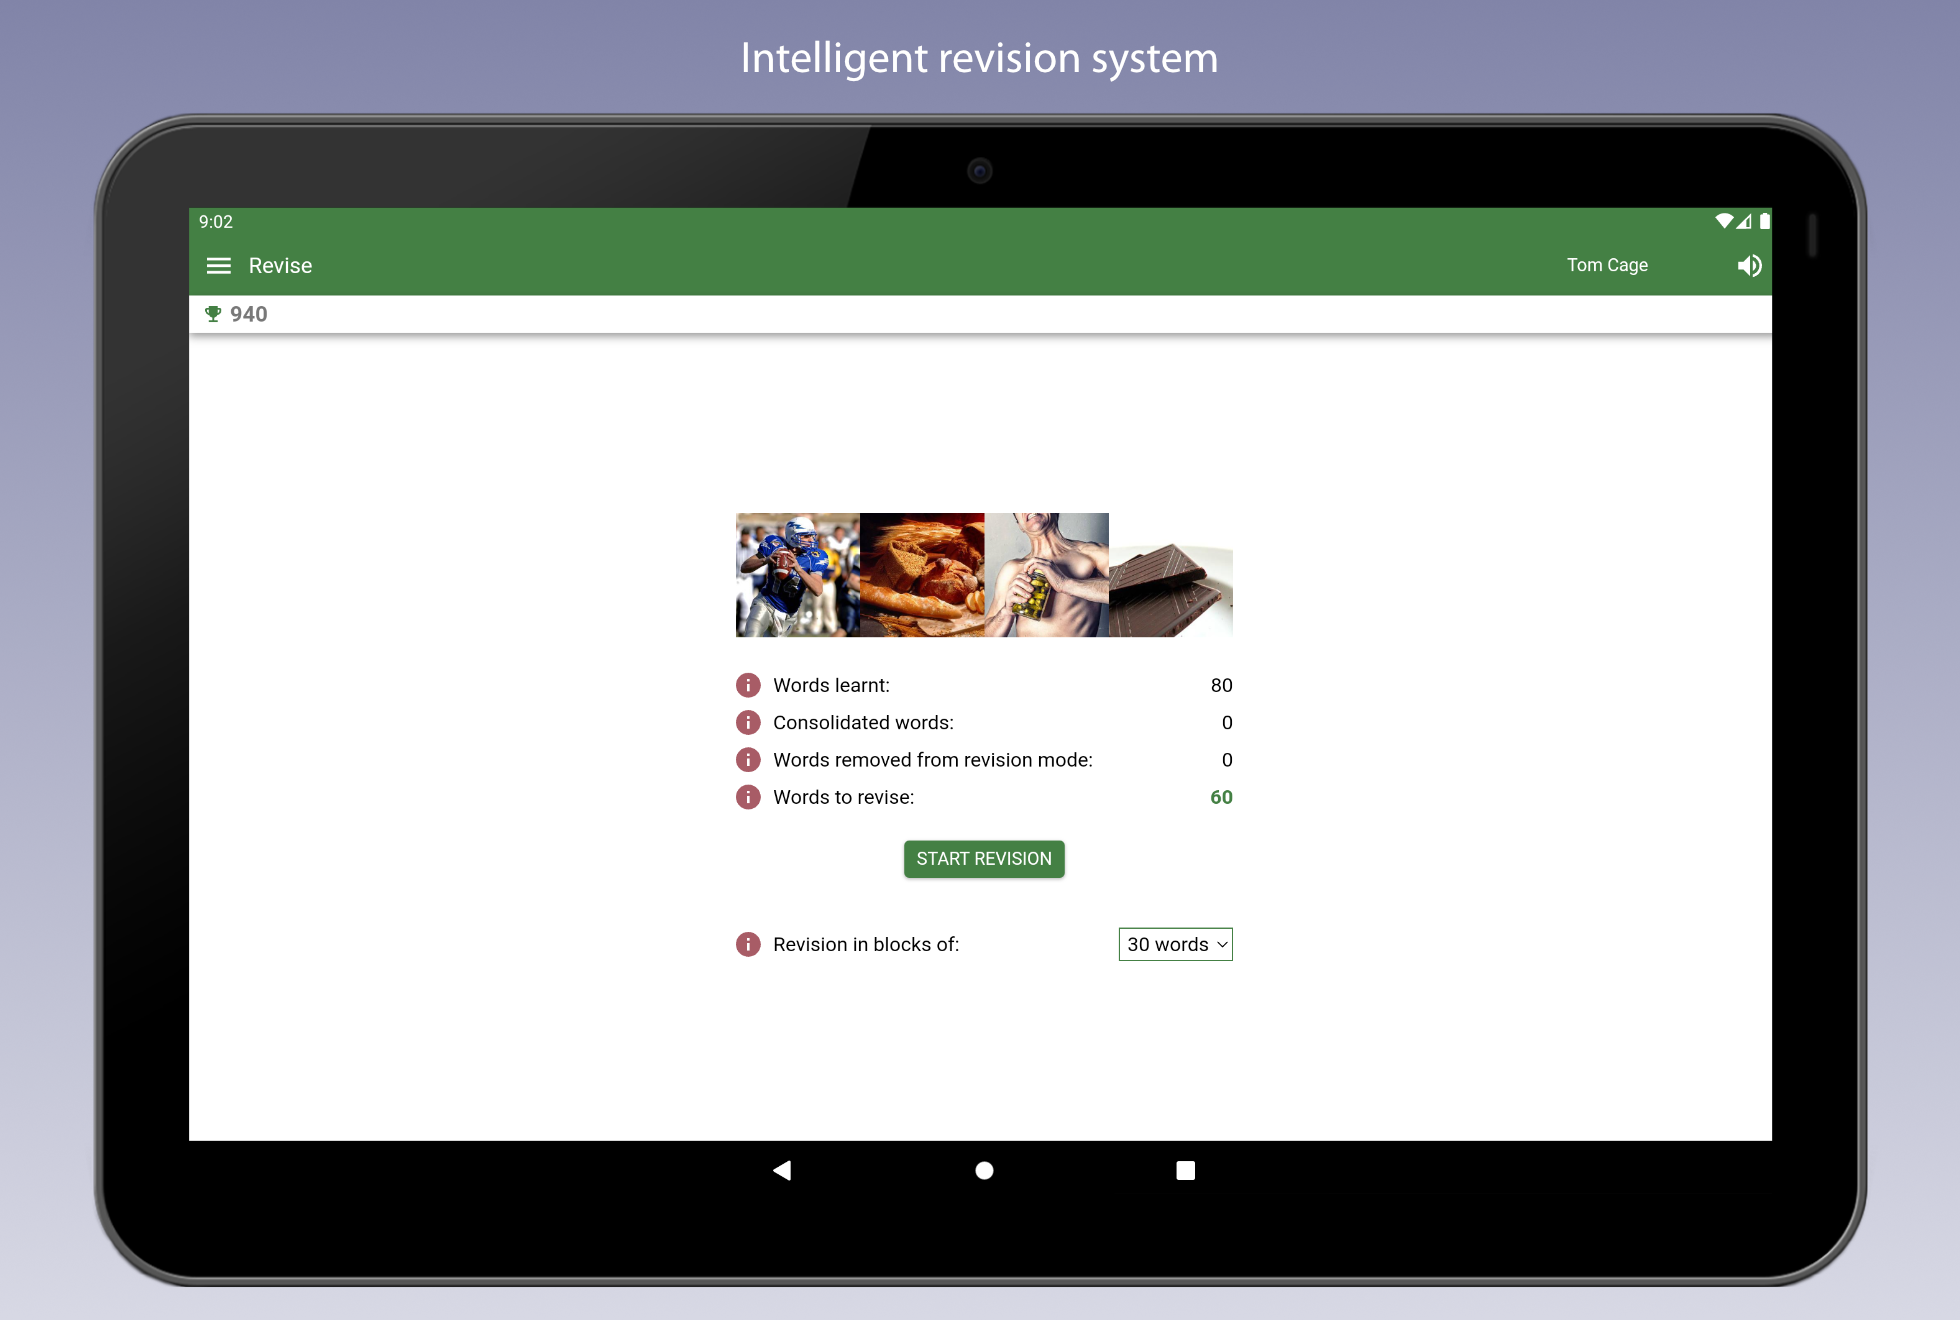Tap the man holding jar thumbnail
The height and width of the screenshot is (1320, 1960).
[x=1046, y=575]
